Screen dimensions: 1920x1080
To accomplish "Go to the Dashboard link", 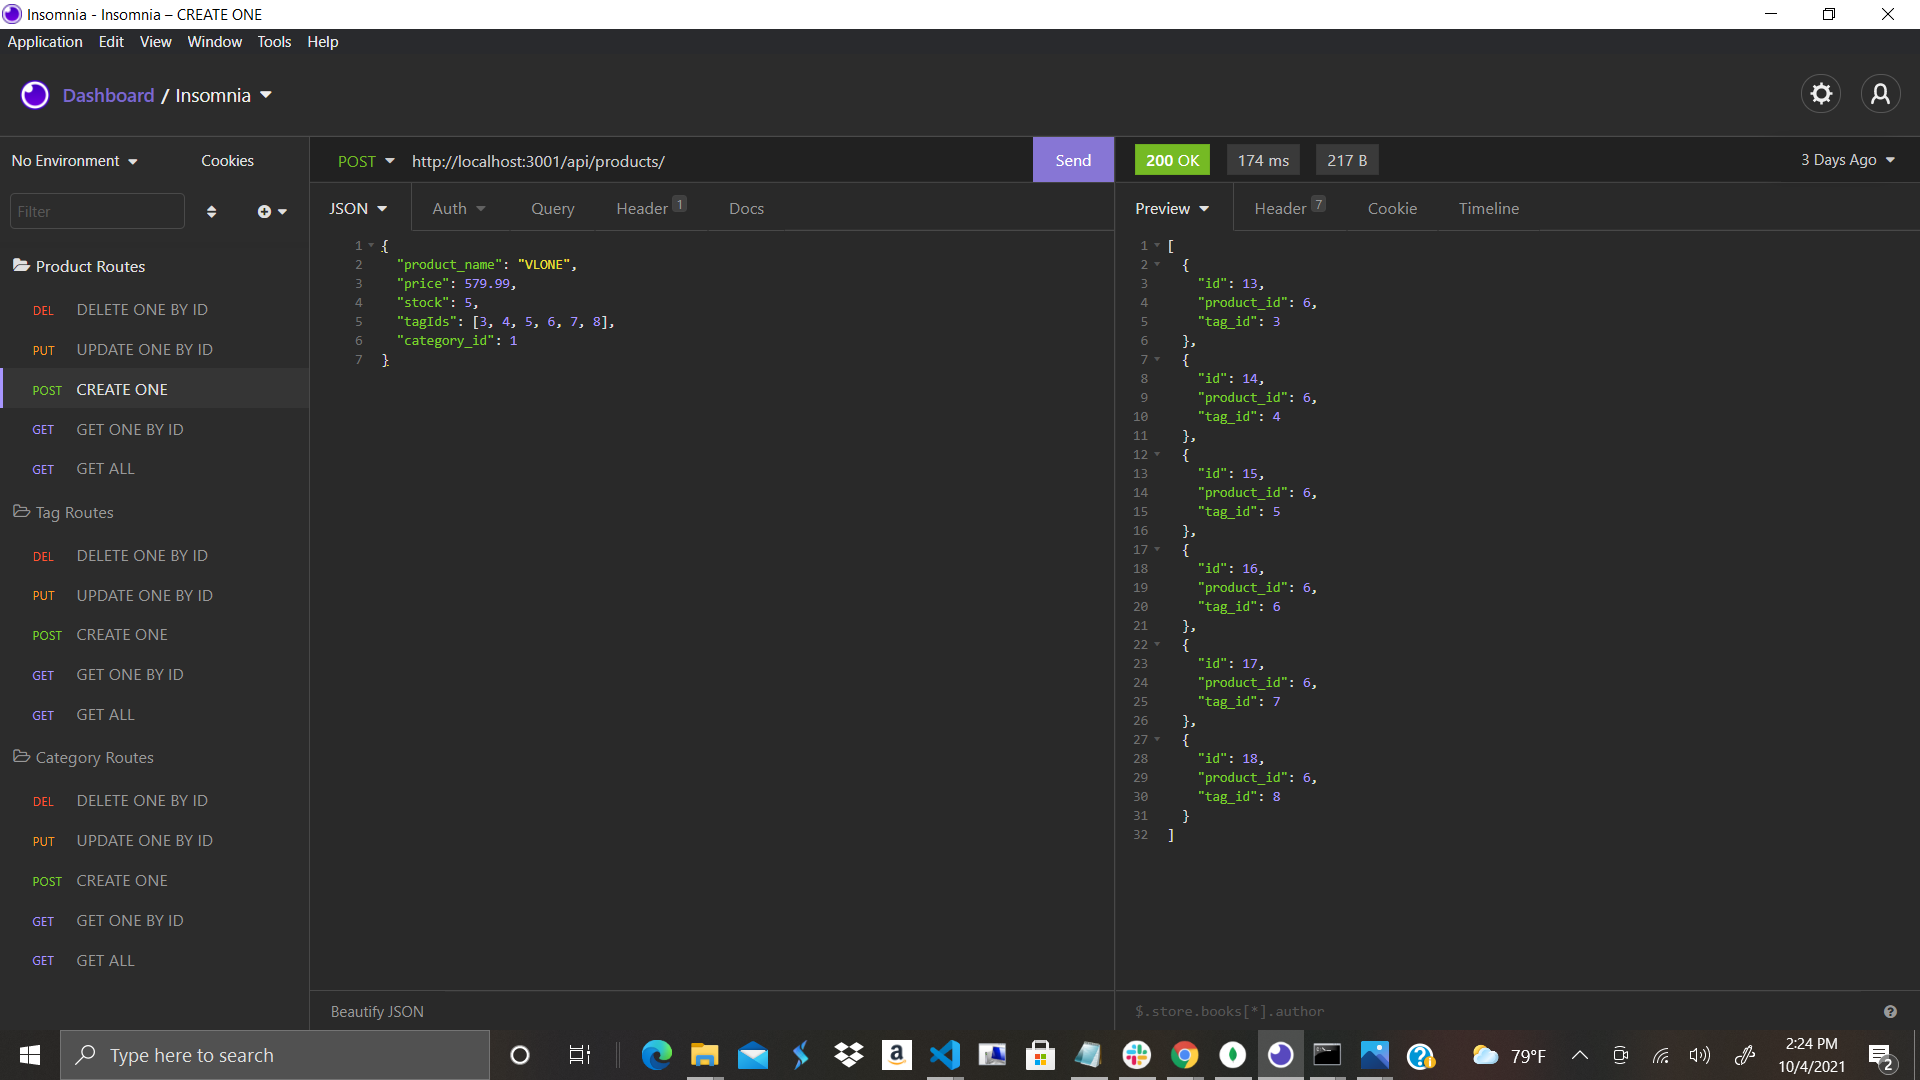I will click(x=108, y=95).
